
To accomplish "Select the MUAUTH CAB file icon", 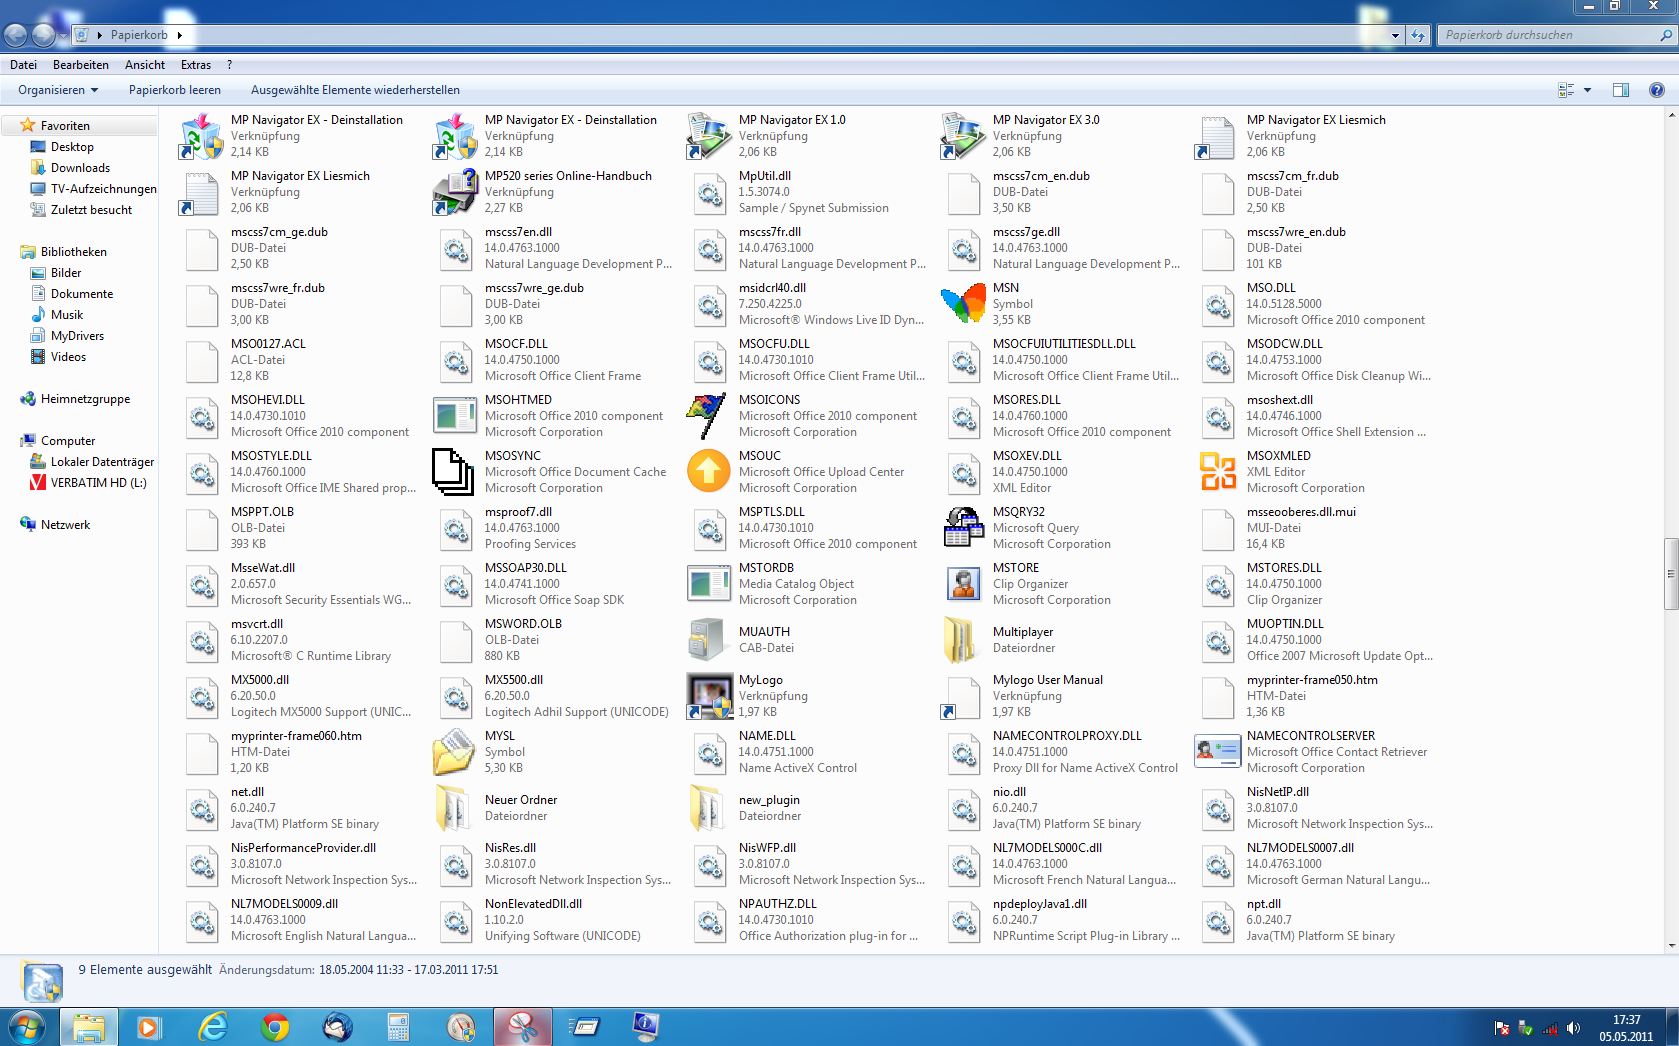I will (x=709, y=640).
